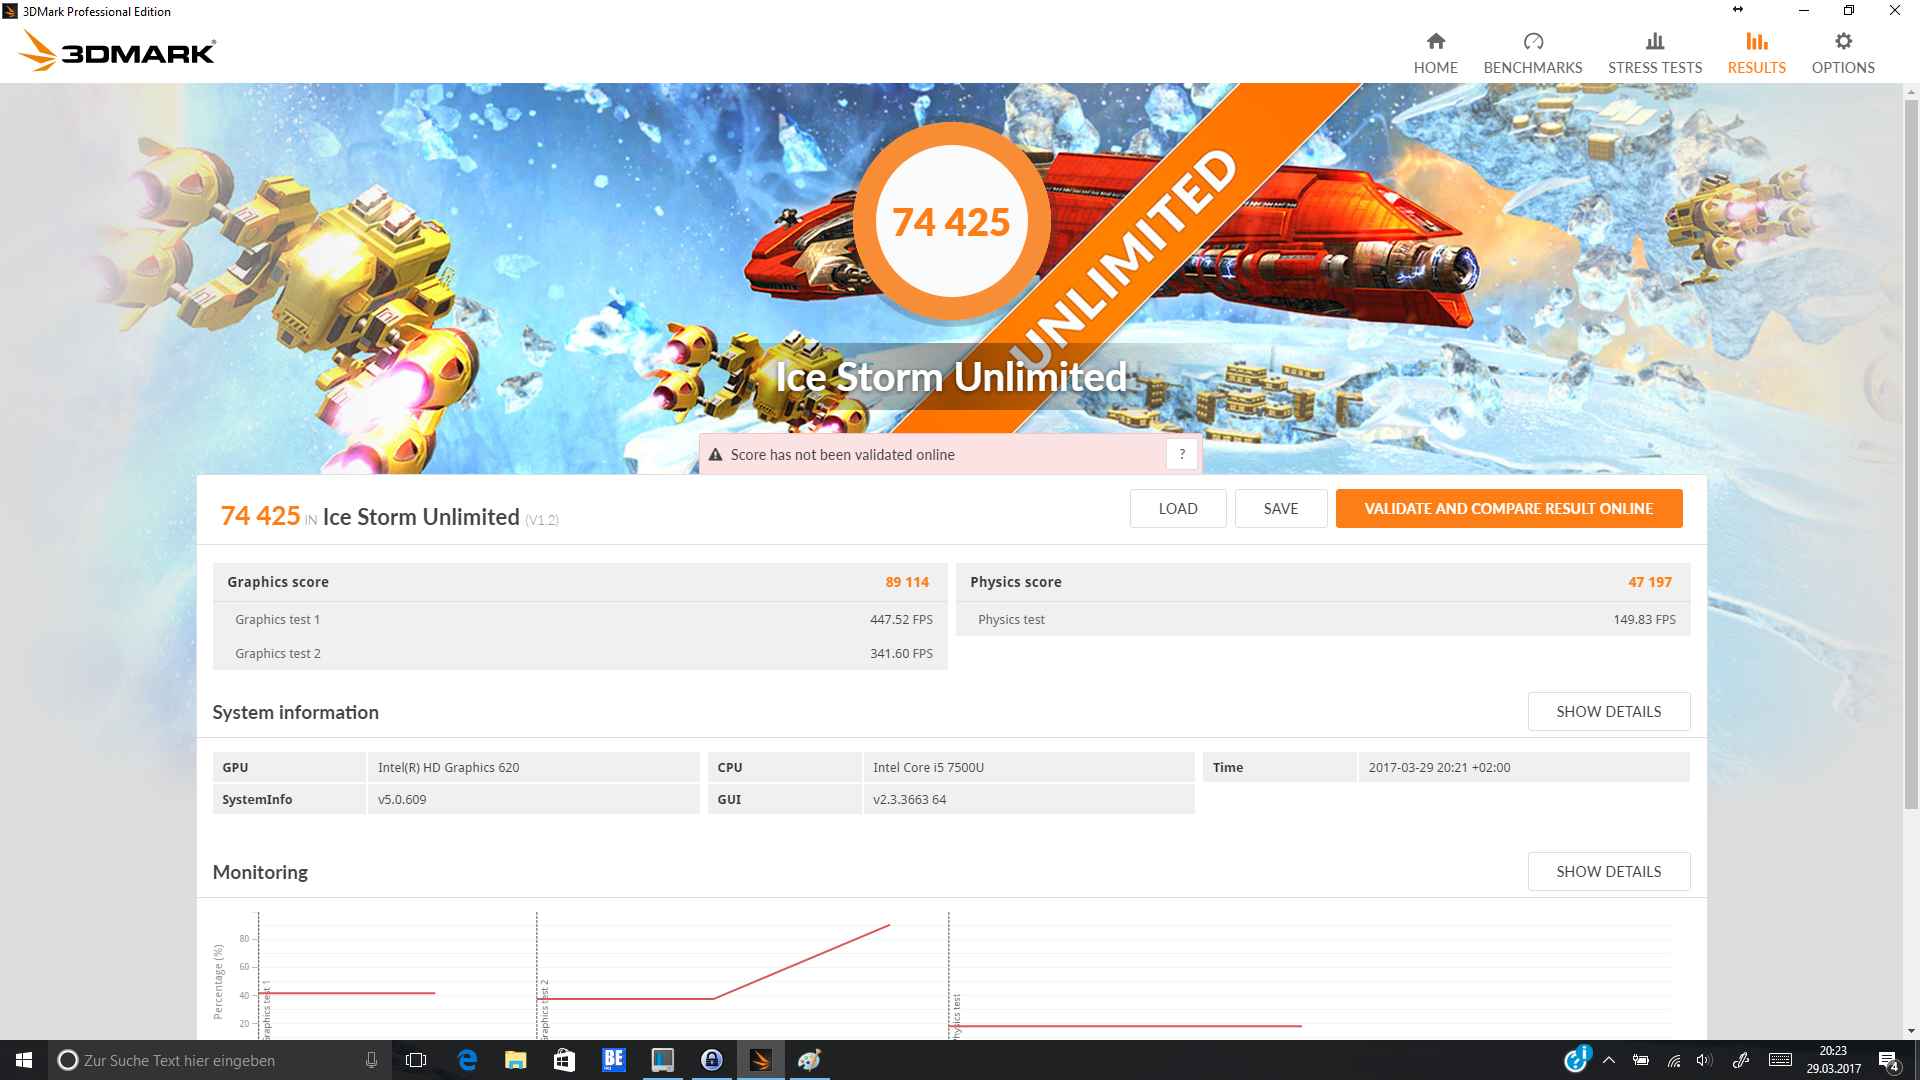Open the Stress Tests icon
This screenshot has height=1080, width=1920.
[x=1654, y=42]
